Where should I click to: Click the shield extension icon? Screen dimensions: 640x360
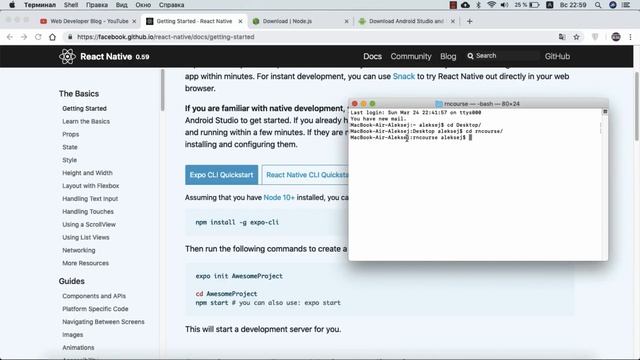(x=595, y=37)
